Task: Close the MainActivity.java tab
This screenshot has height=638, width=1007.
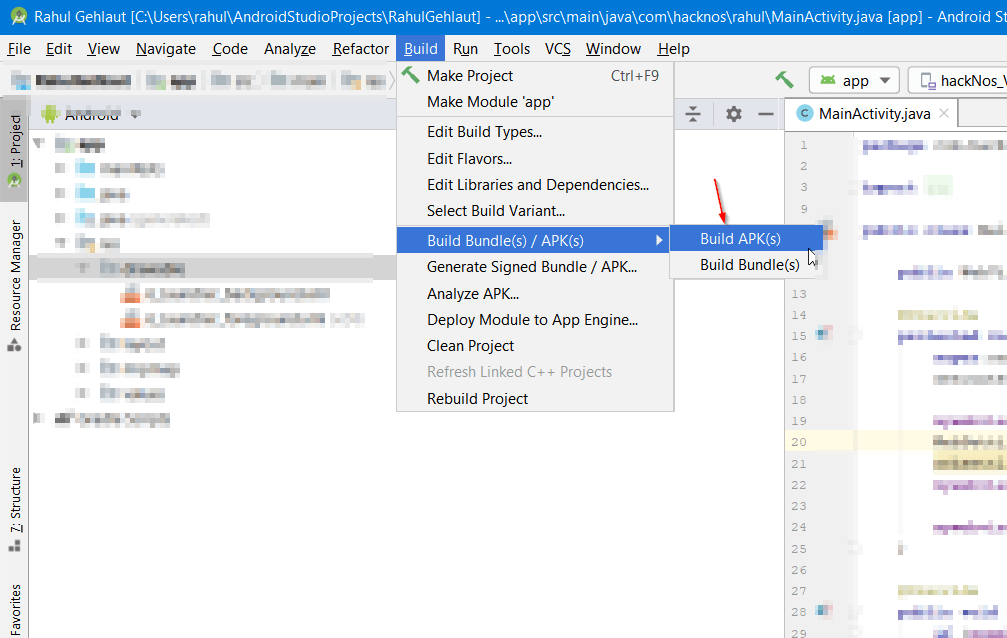Action: [943, 113]
